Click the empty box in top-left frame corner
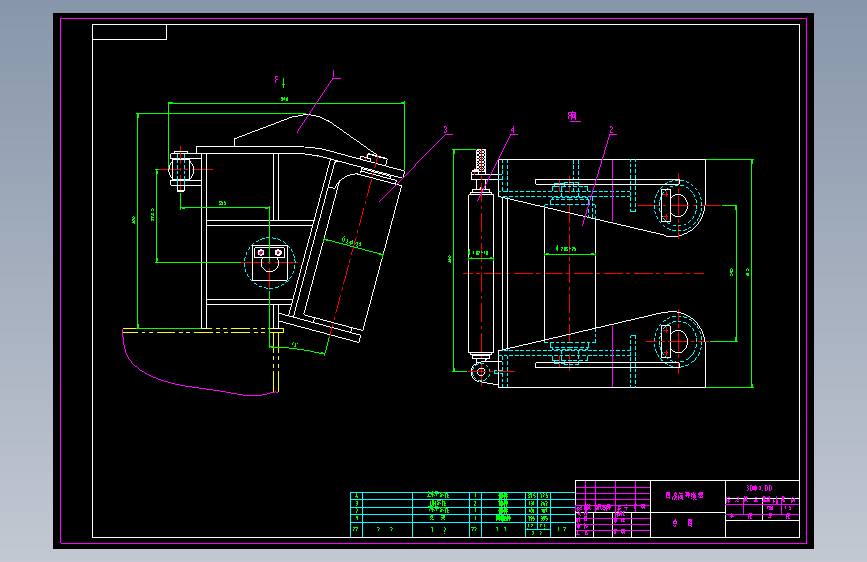Image resolution: width=867 pixels, height=562 pixels. pos(129,32)
